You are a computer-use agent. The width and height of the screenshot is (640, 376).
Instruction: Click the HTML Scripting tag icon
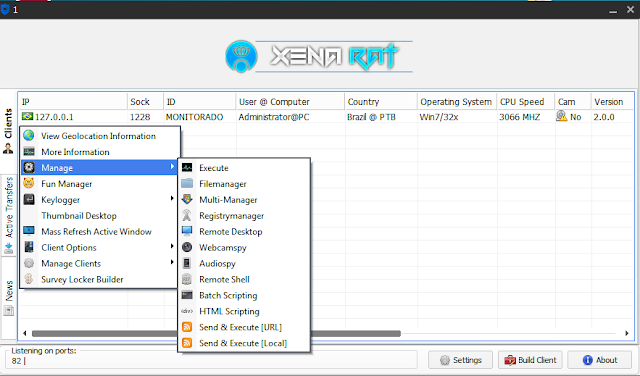tap(187, 311)
